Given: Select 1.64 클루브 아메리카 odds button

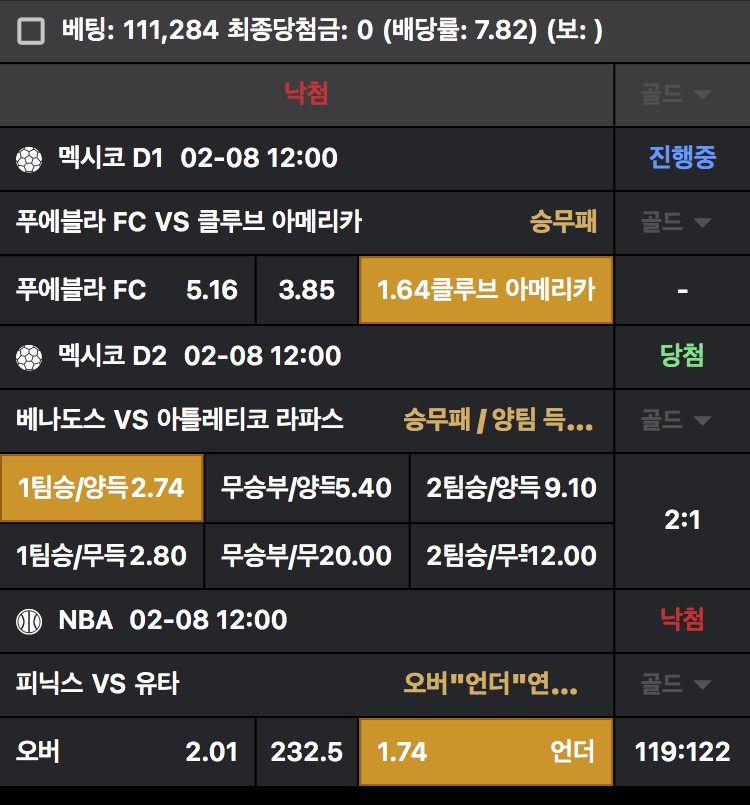Looking at the screenshot, I should (x=486, y=290).
